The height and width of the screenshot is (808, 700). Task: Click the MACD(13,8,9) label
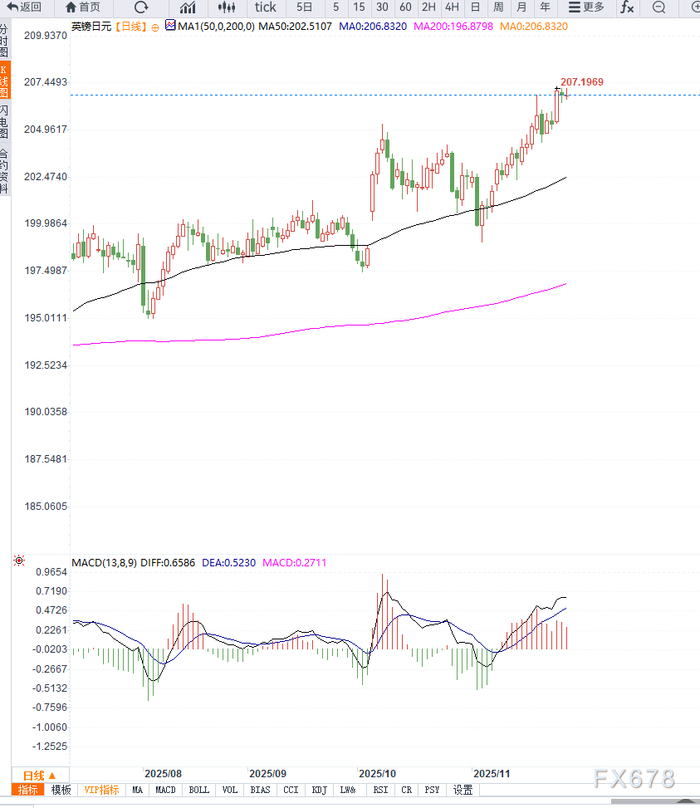[x=104, y=563]
